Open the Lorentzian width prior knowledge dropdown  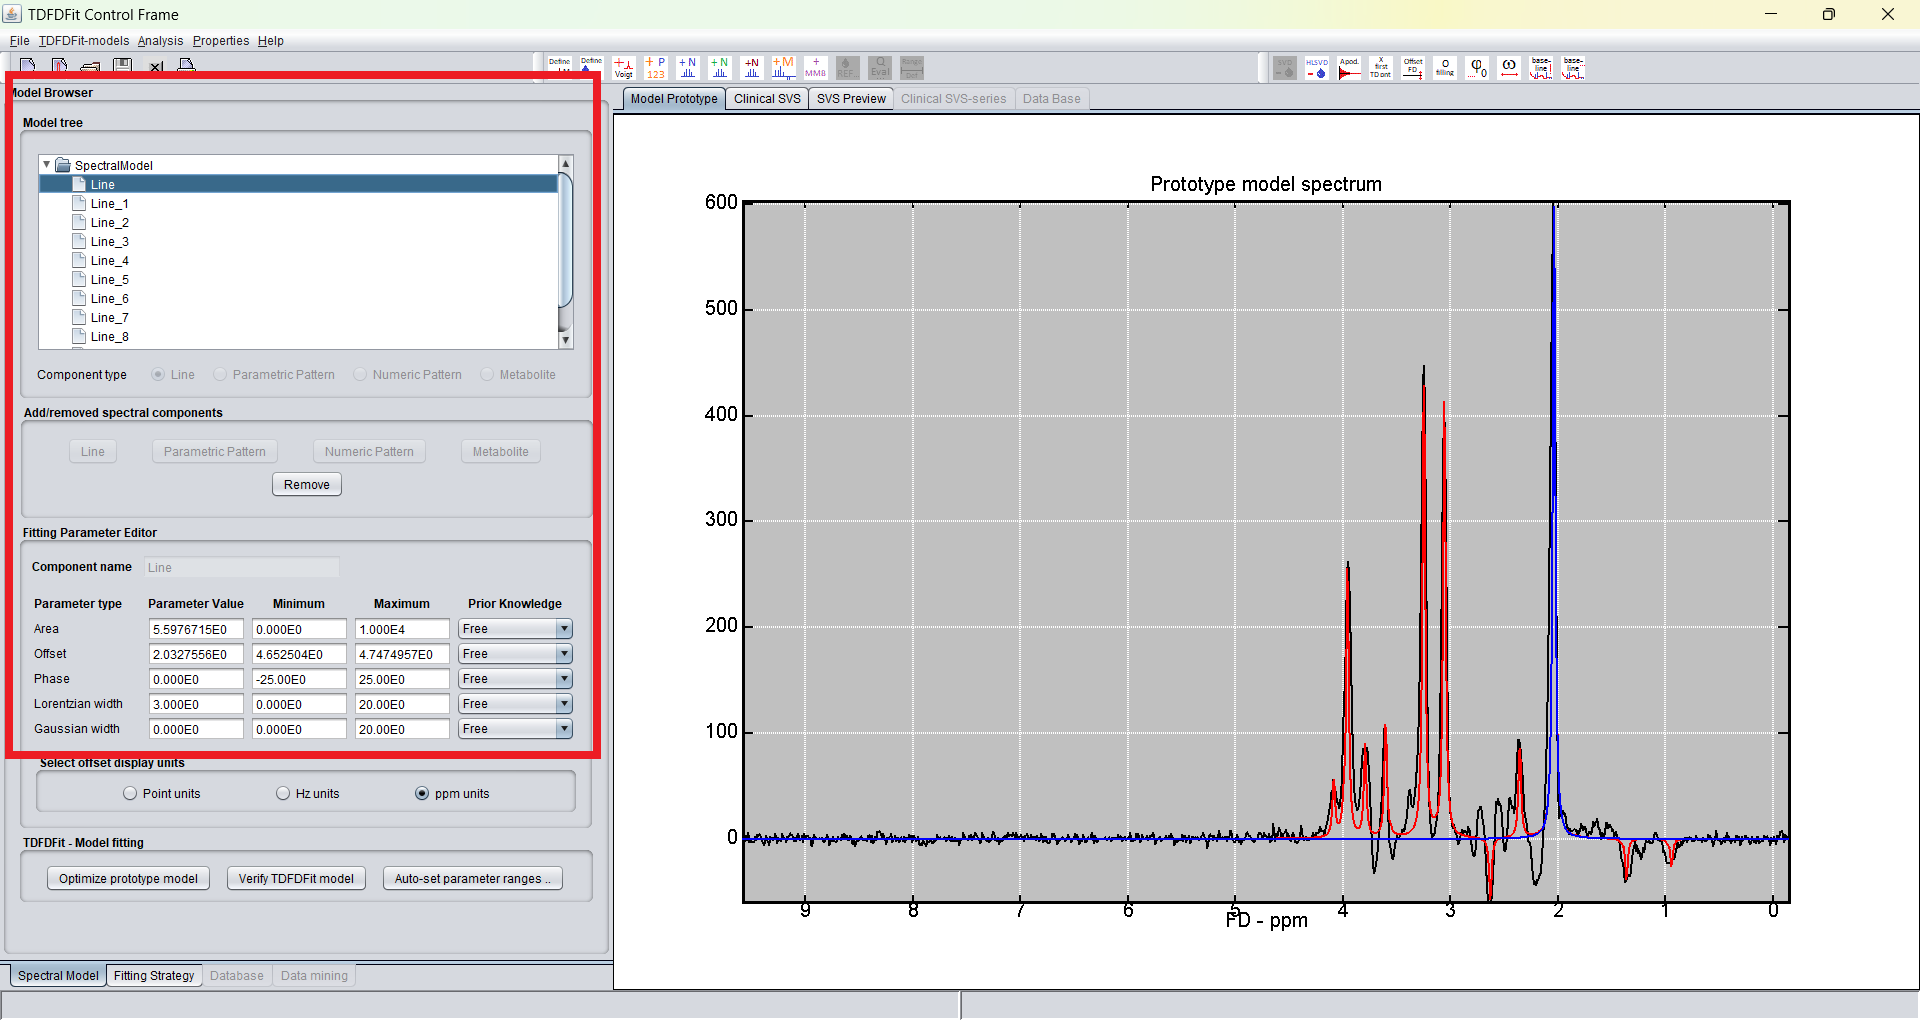pyautogui.click(x=564, y=704)
